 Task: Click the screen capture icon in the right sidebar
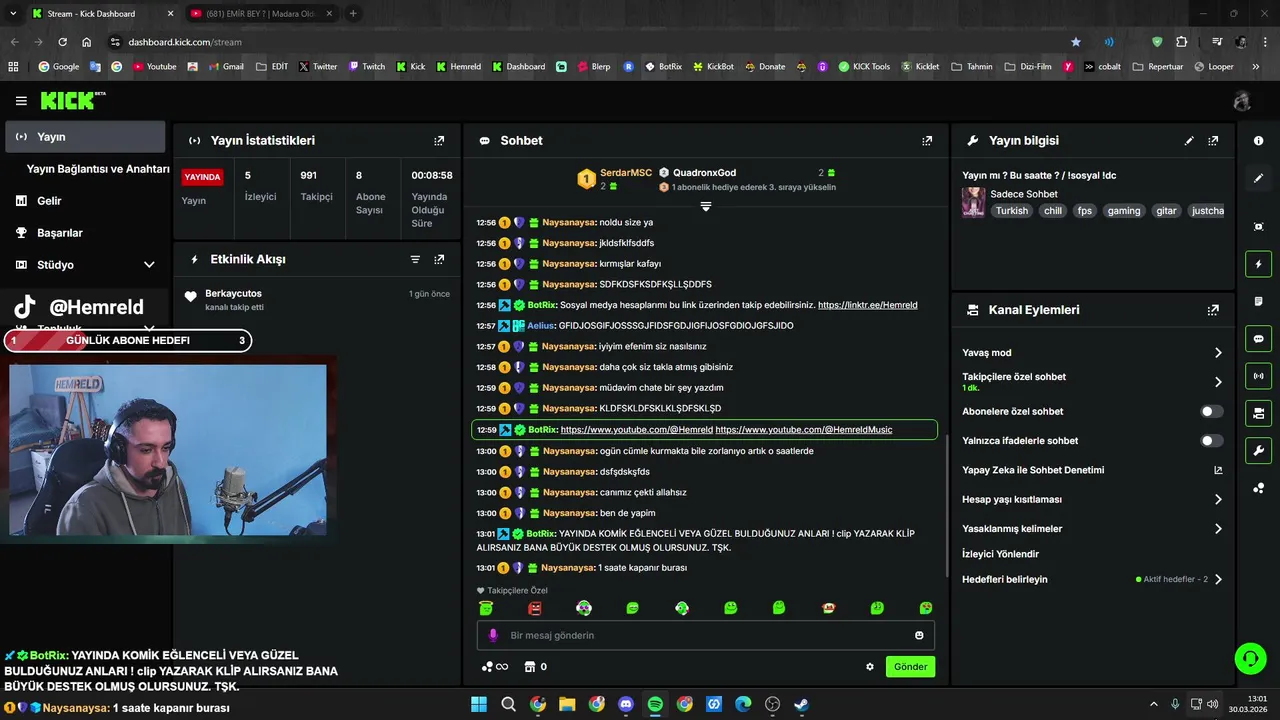click(1258, 227)
